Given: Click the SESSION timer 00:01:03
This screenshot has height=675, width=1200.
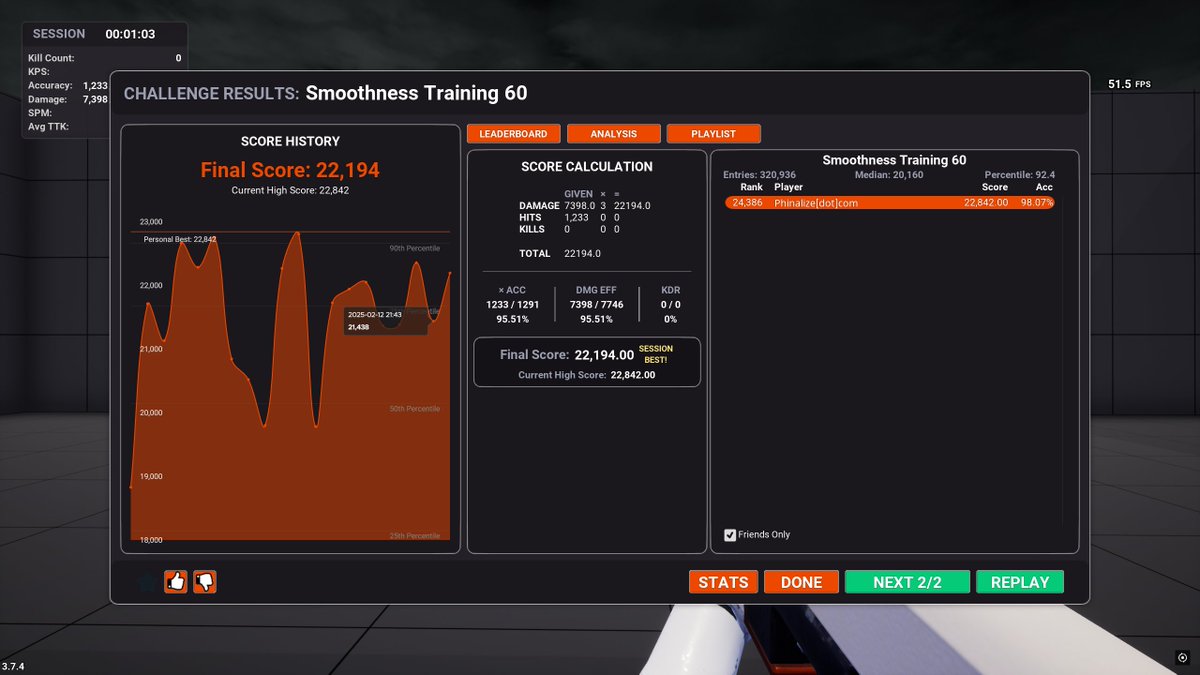Looking at the screenshot, I should click(130, 34).
